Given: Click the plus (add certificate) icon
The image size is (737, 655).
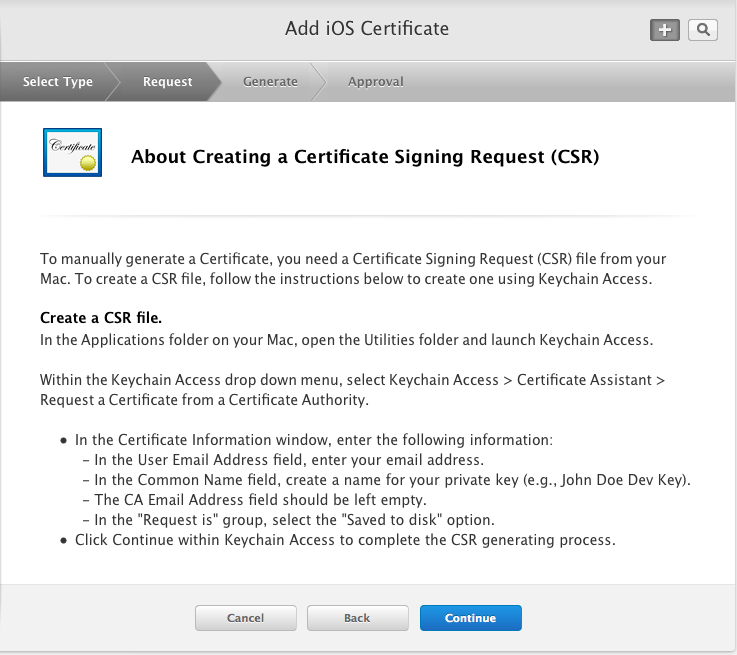Looking at the screenshot, I should point(665,30).
